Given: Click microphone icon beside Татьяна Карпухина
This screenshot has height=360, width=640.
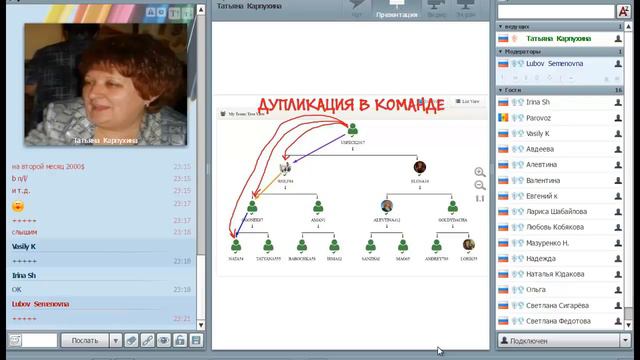Looking at the screenshot, I should tap(515, 39).
